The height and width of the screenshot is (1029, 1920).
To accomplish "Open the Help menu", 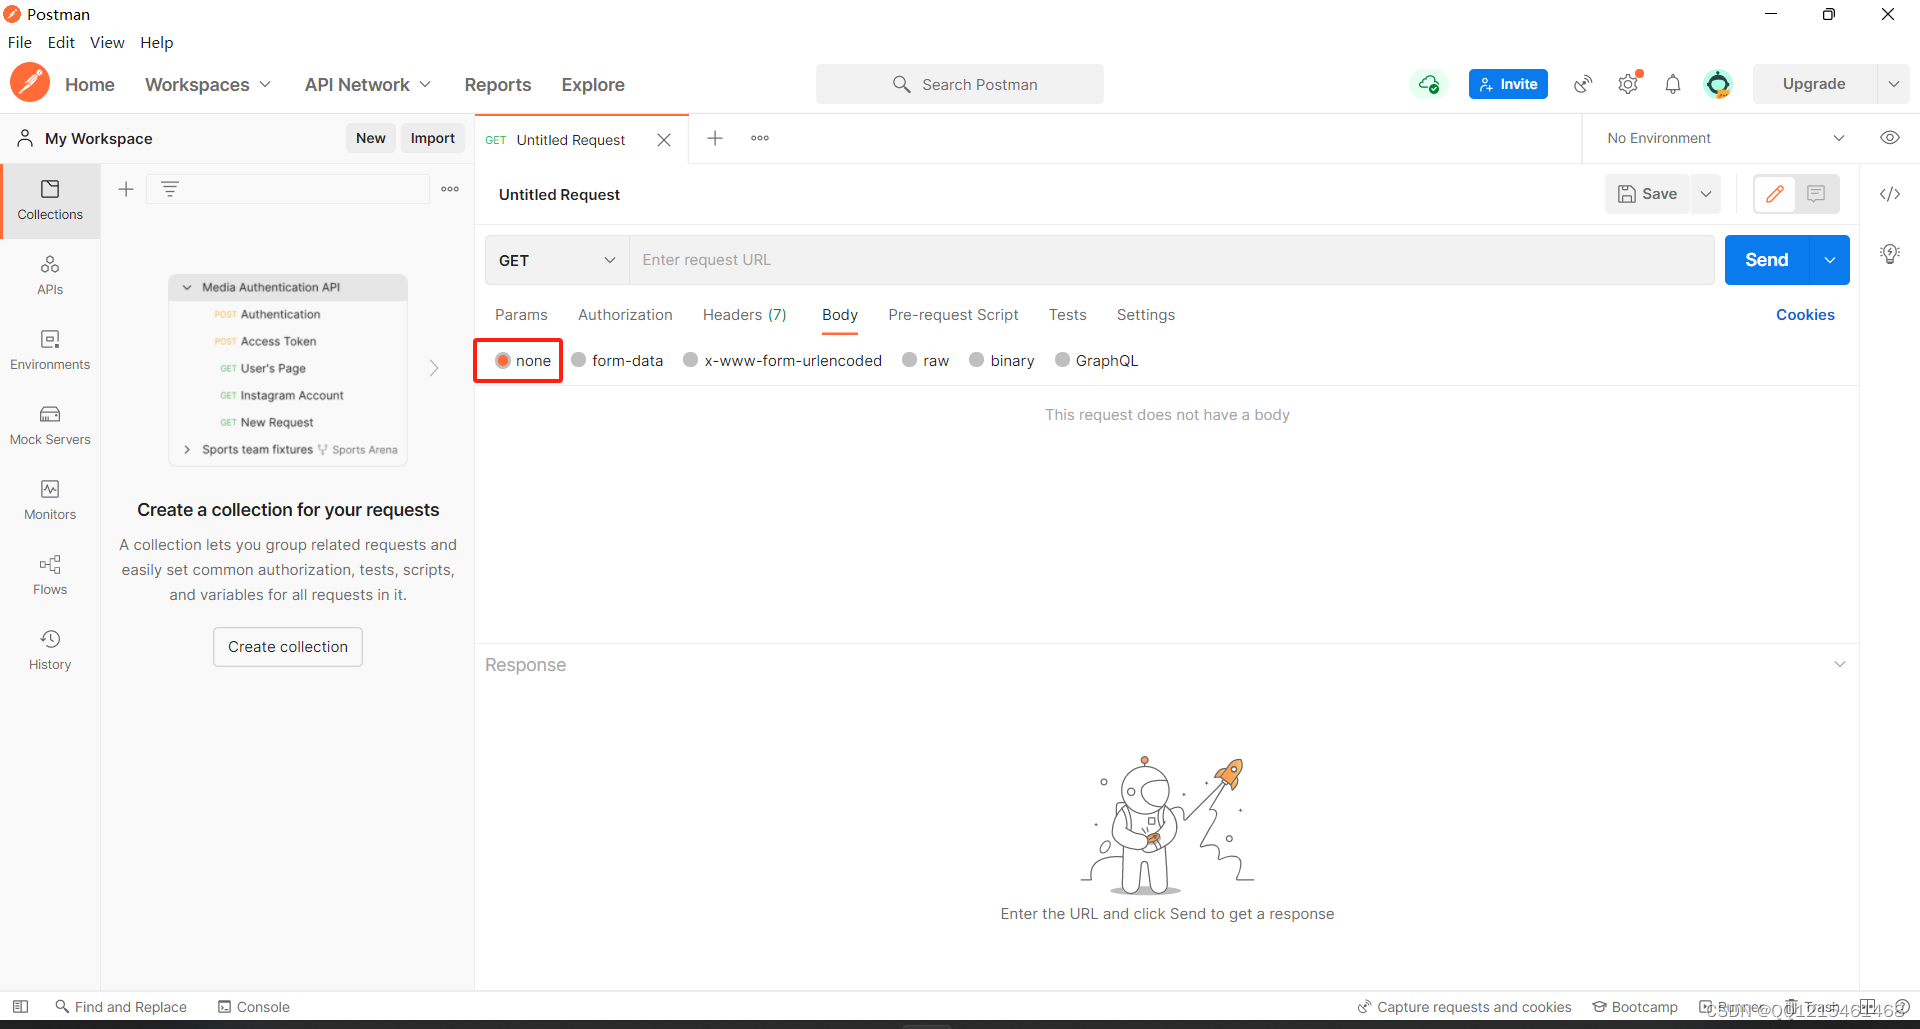I will [157, 42].
